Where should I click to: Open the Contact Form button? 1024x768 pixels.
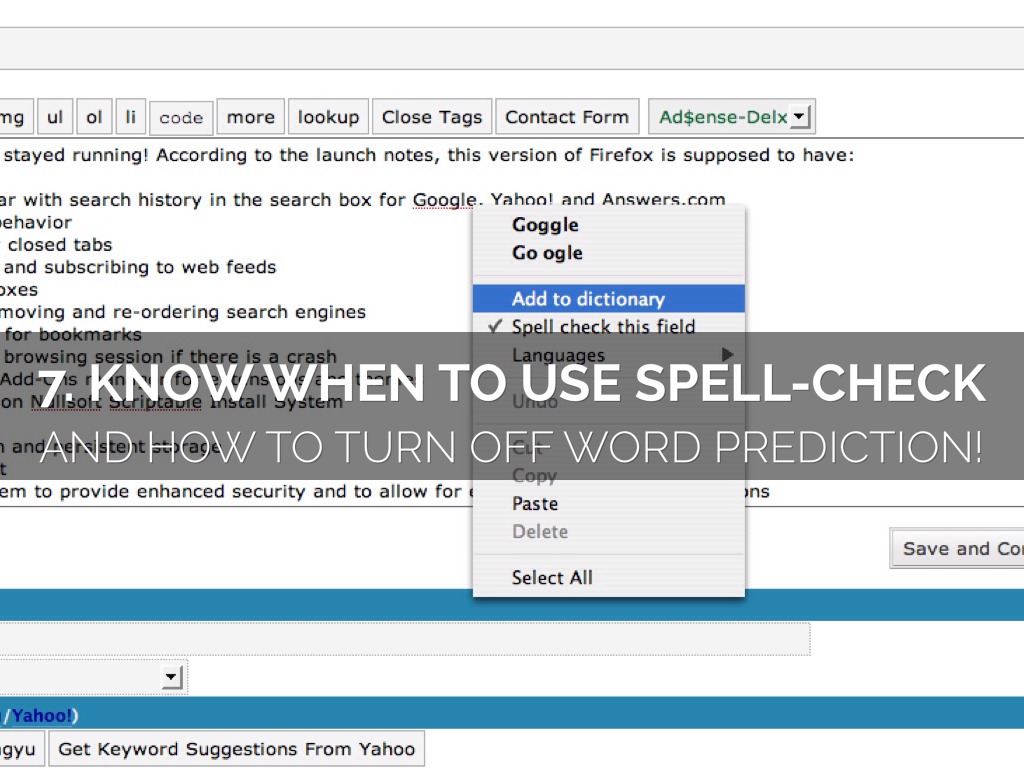(567, 117)
